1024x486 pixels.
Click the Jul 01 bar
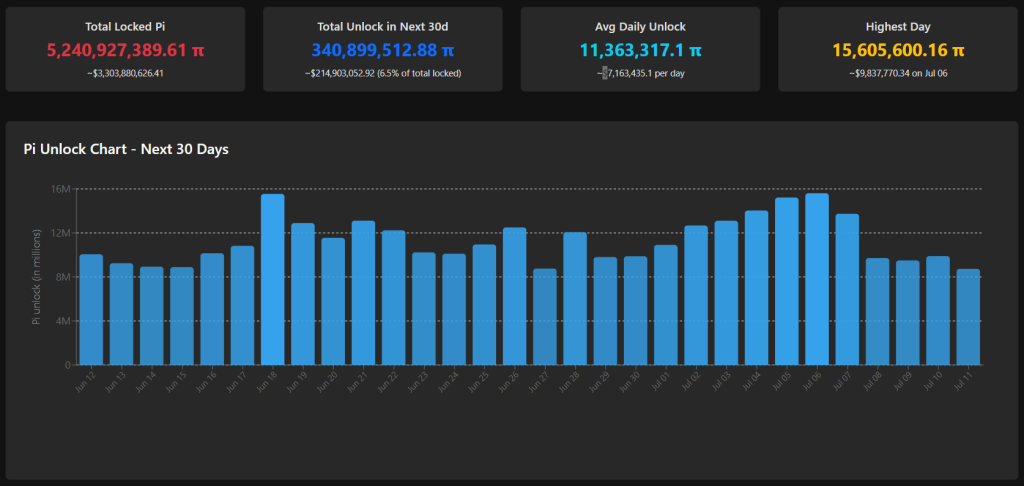[x=666, y=305]
